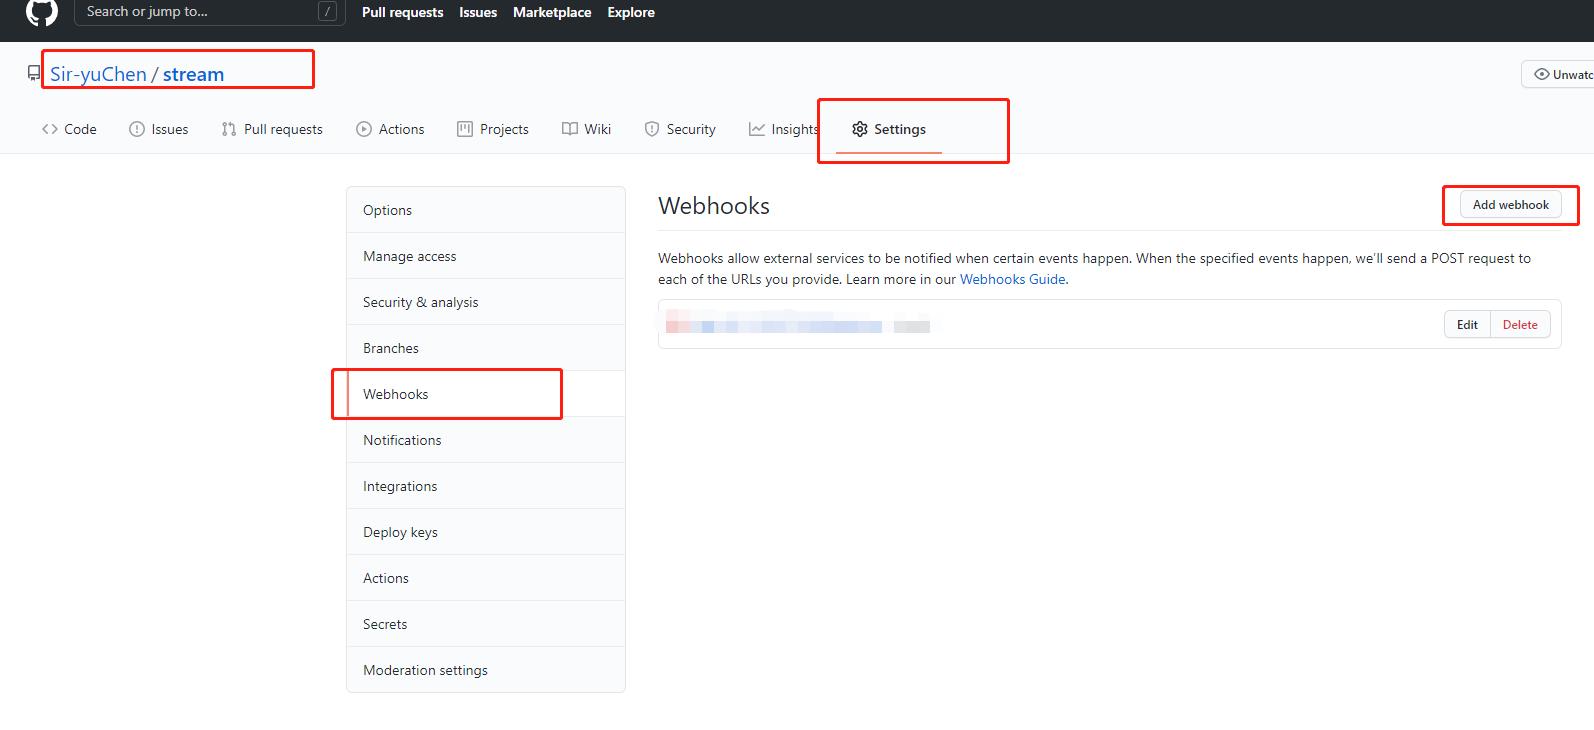The image size is (1594, 730).
Task: Select Security & analysis in sidebar
Action: coord(486,302)
